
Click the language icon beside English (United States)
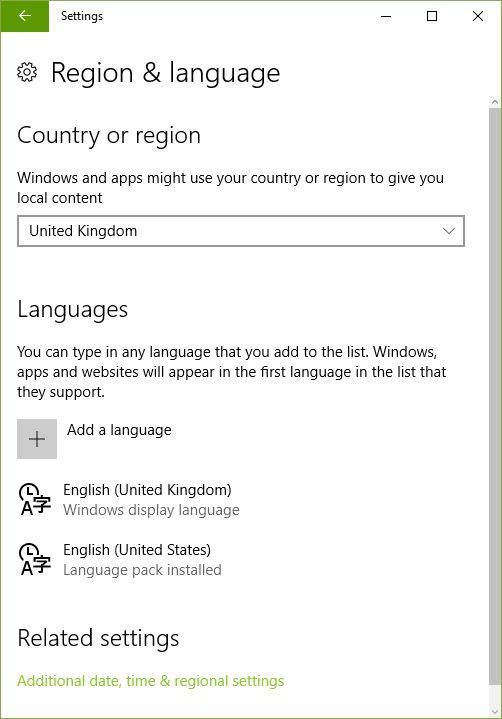pos(35,559)
